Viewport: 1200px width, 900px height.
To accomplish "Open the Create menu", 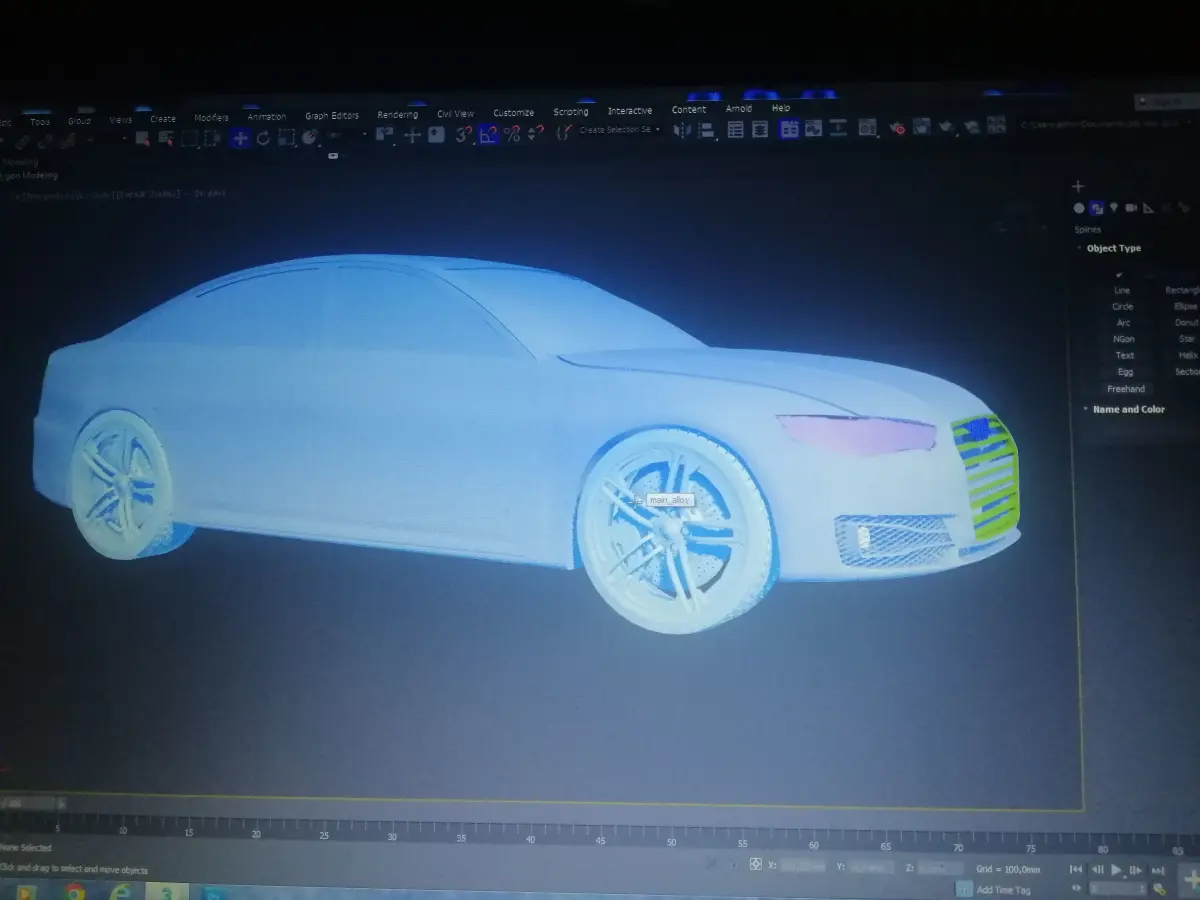I will click(x=163, y=118).
